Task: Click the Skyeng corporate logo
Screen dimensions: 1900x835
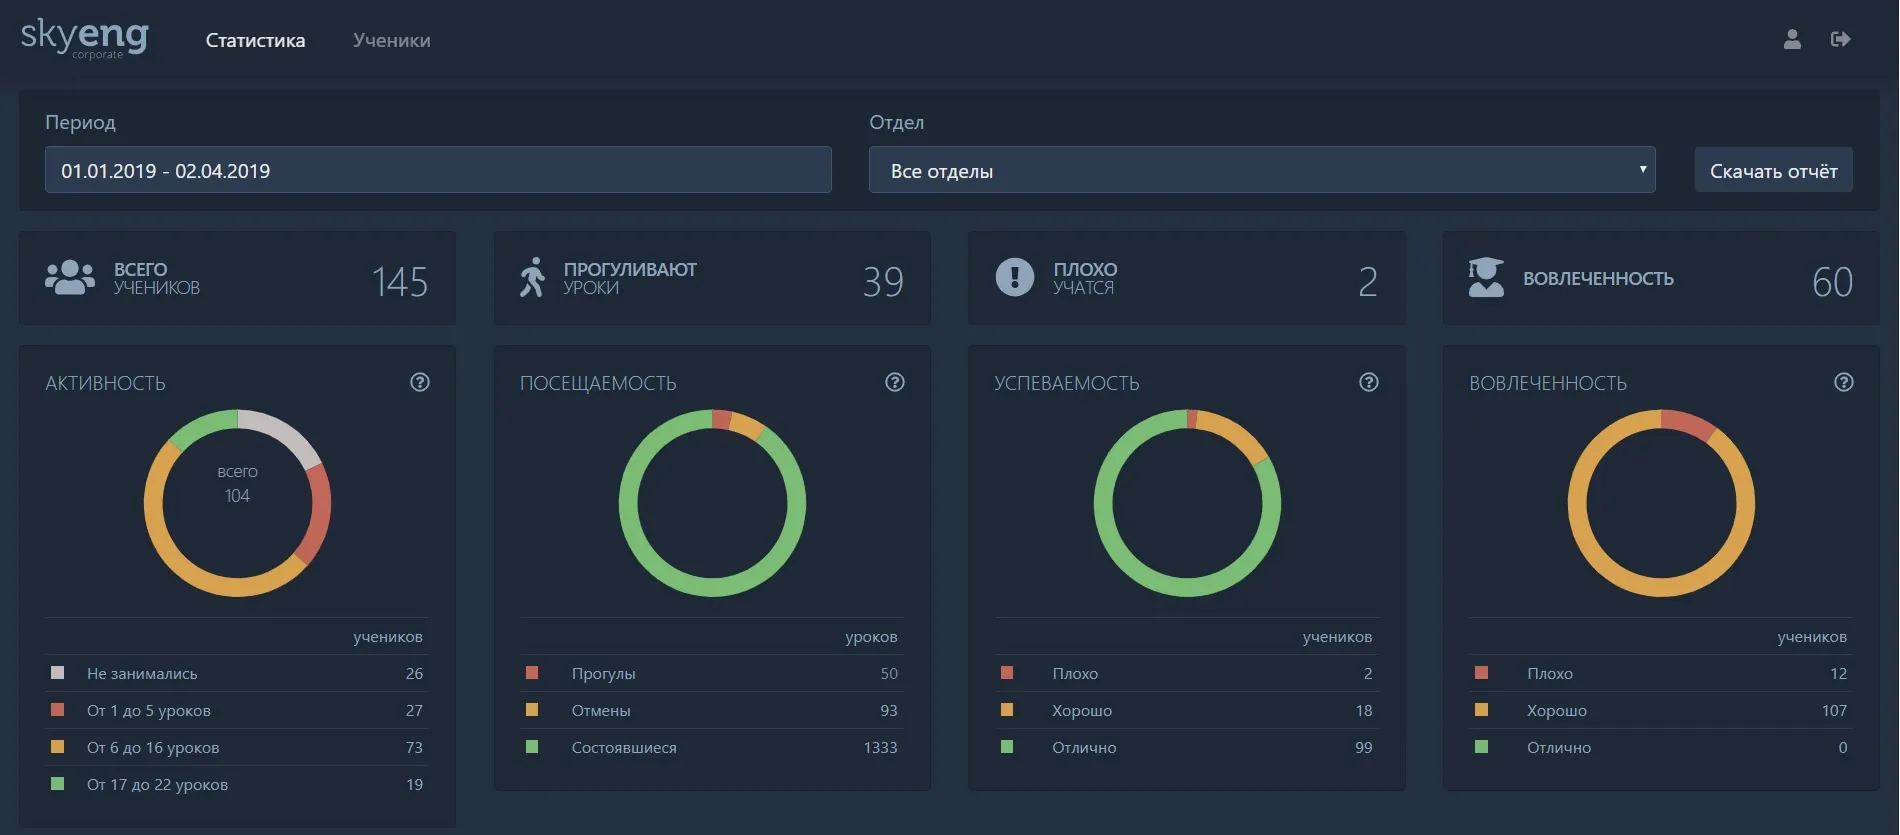Action: 85,38
